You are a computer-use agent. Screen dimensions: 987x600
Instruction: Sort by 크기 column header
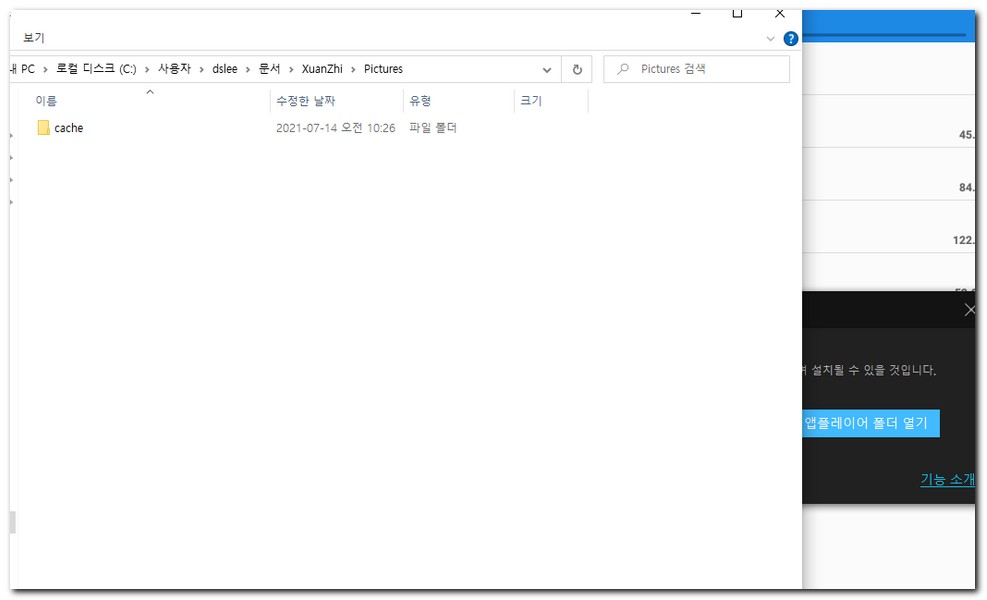(530, 102)
